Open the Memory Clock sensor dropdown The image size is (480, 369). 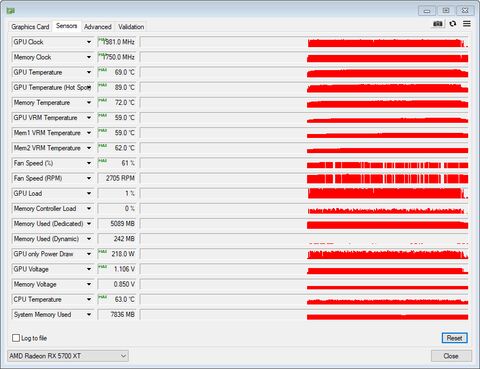point(89,57)
